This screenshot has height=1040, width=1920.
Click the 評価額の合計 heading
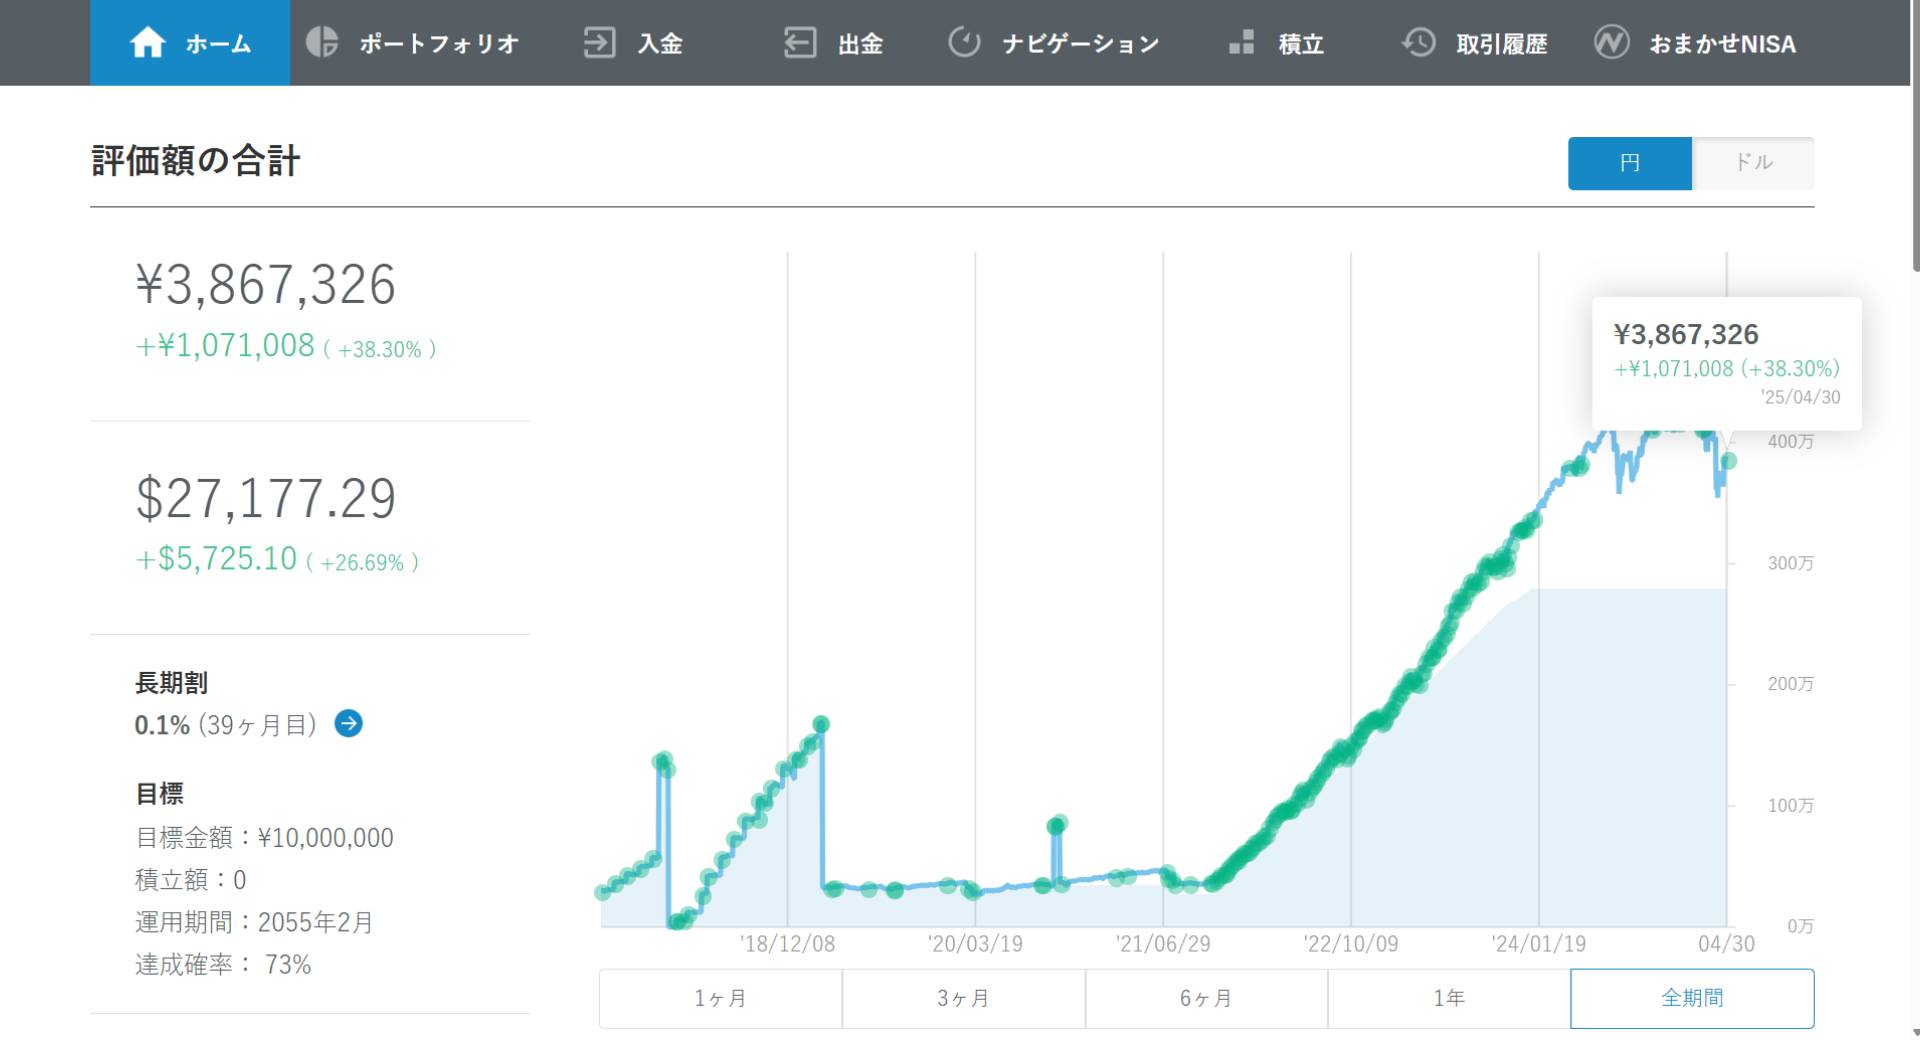coord(196,161)
